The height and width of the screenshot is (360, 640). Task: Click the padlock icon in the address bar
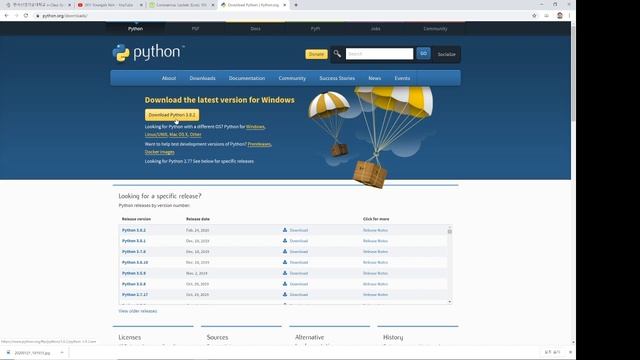point(38,16)
